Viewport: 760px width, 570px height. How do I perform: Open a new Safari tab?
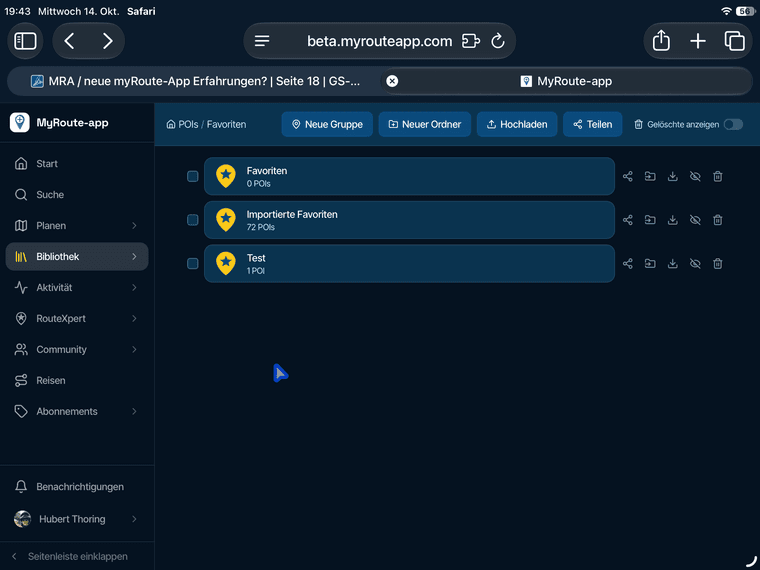tap(698, 41)
